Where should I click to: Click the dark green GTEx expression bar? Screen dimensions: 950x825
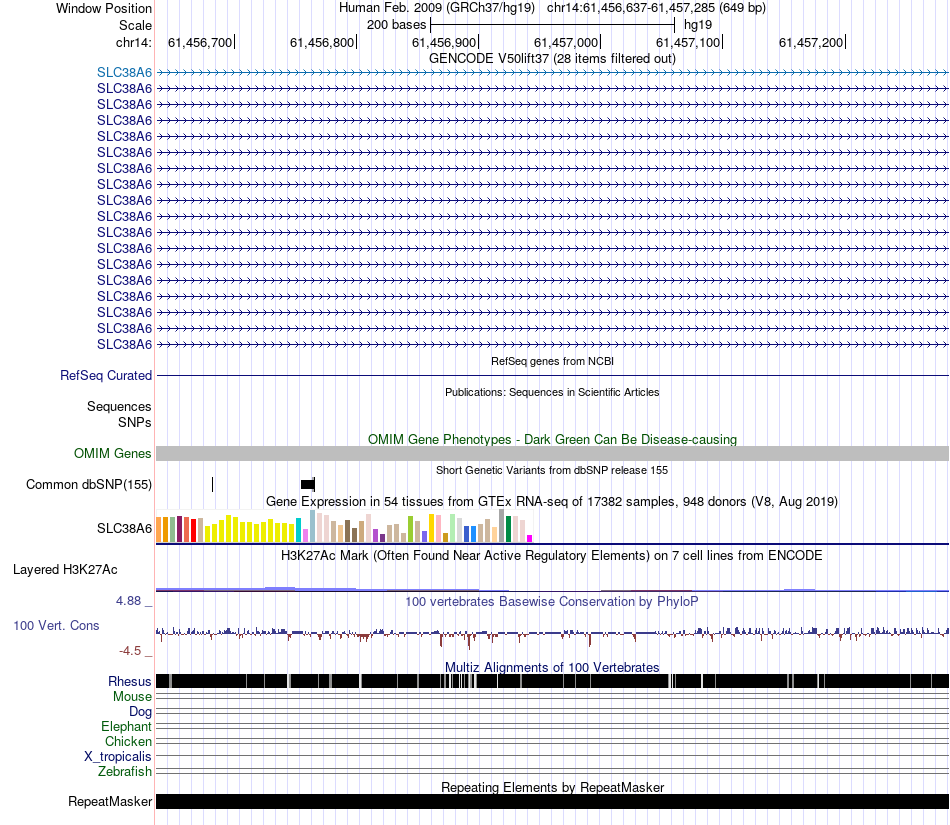coord(509,529)
